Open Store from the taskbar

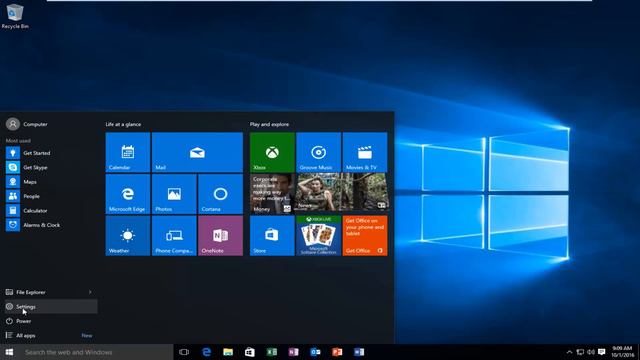pyautogui.click(x=250, y=352)
